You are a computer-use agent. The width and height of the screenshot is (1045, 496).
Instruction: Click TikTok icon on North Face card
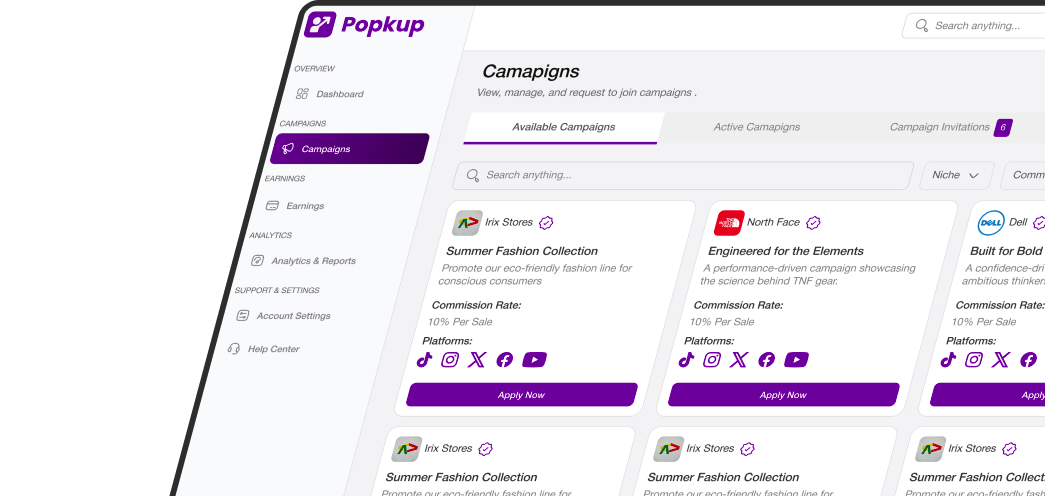click(x=686, y=360)
